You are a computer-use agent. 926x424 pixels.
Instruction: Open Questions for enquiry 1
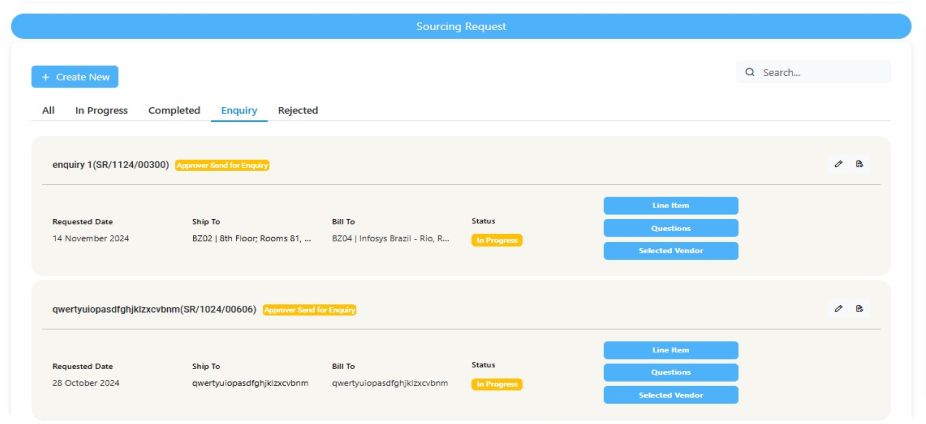pyautogui.click(x=671, y=228)
